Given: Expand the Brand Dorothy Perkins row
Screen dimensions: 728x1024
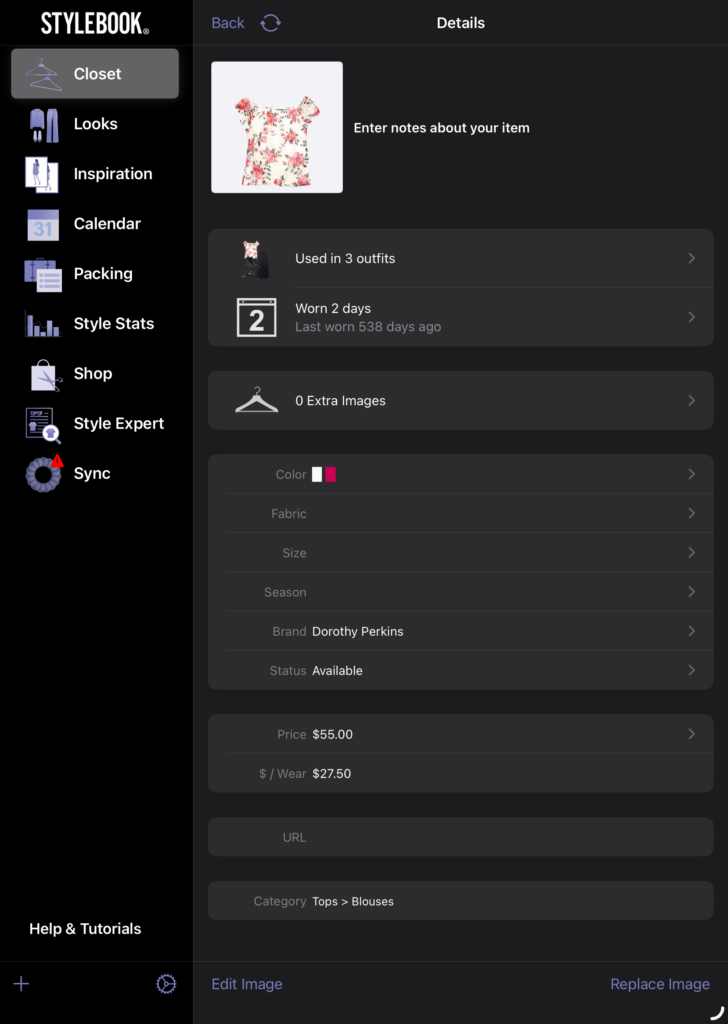Looking at the screenshot, I should coord(460,631).
